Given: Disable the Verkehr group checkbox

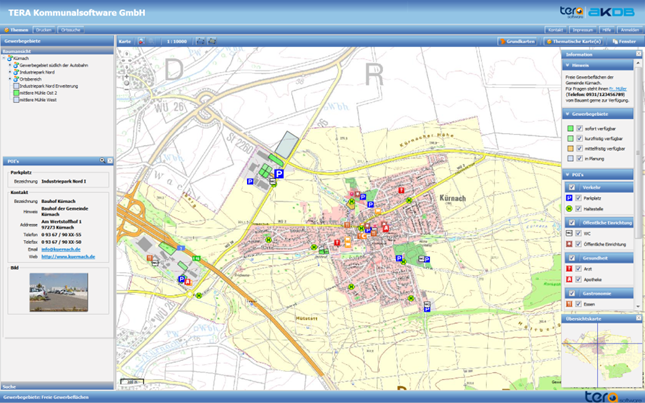Looking at the screenshot, I should point(571,187).
